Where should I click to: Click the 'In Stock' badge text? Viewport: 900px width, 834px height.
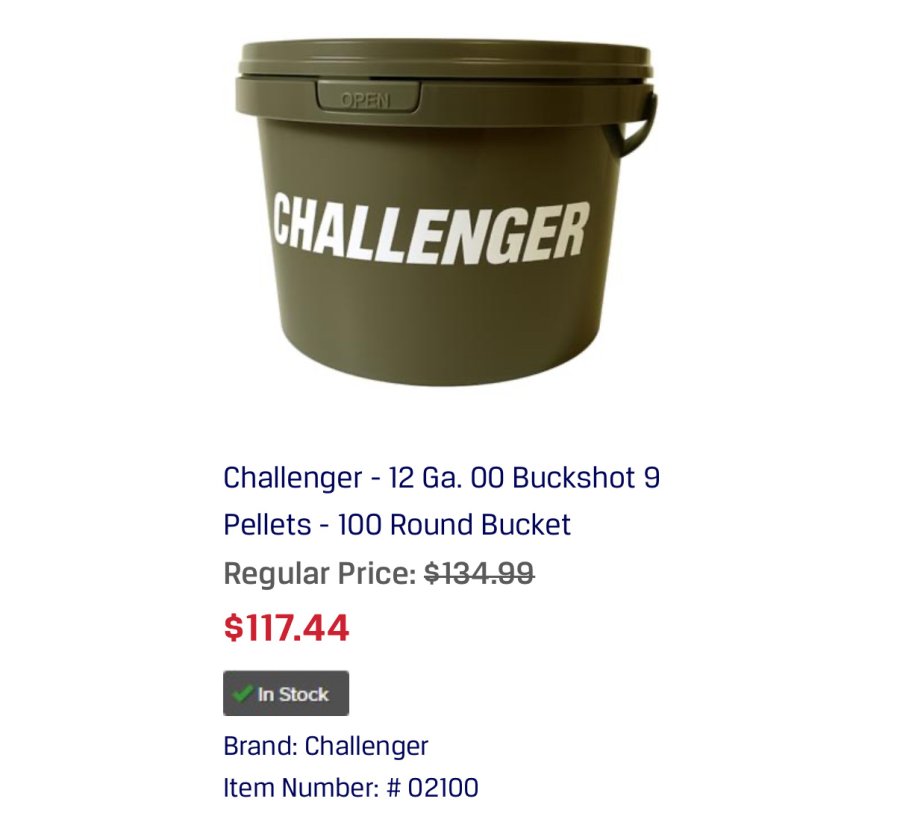293,694
